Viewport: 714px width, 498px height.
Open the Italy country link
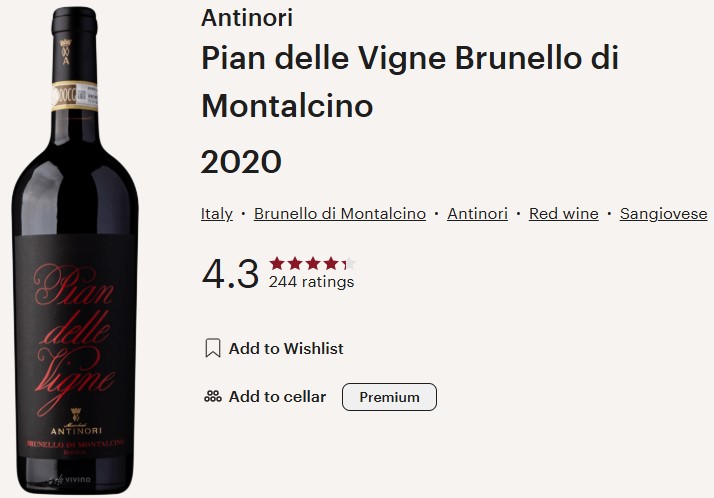pyautogui.click(x=217, y=214)
